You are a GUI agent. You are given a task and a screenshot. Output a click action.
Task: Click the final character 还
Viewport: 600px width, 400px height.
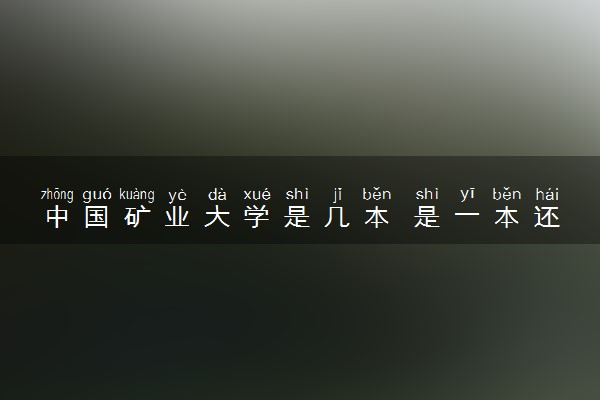tap(547, 217)
